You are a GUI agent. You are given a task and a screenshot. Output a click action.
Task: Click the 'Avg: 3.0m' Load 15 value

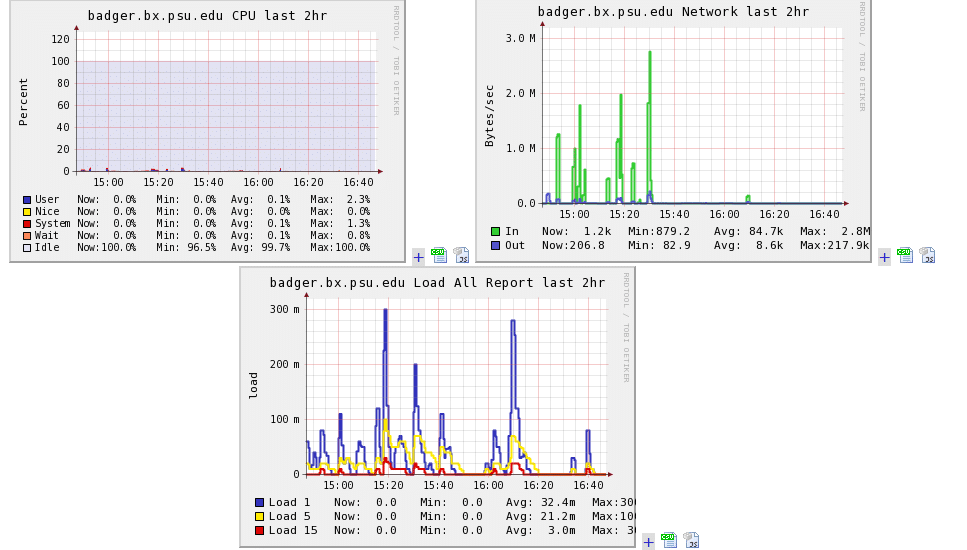pos(541,530)
